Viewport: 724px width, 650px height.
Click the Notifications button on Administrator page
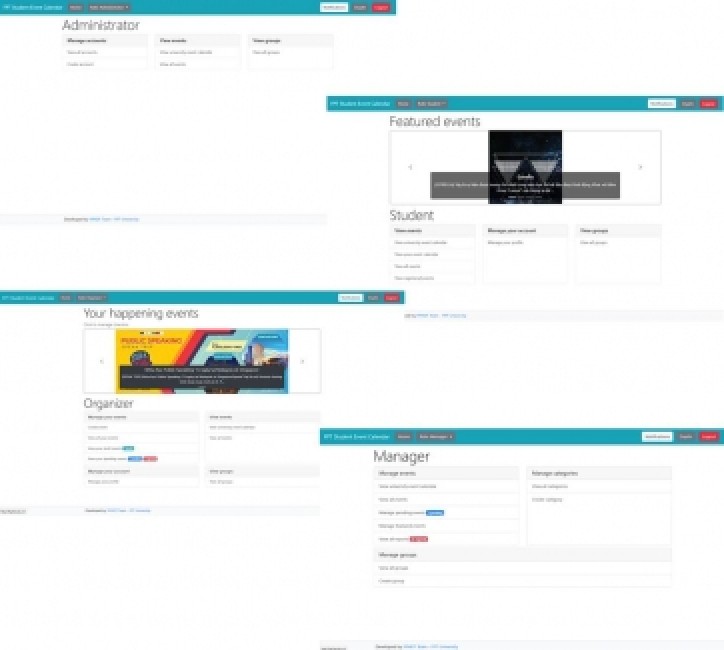[x=334, y=7]
